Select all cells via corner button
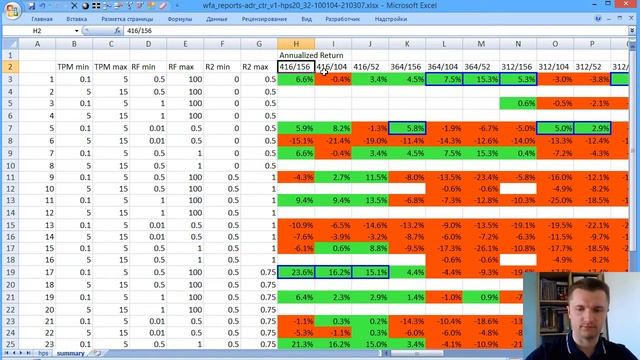 pyautogui.click(x=10, y=44)
